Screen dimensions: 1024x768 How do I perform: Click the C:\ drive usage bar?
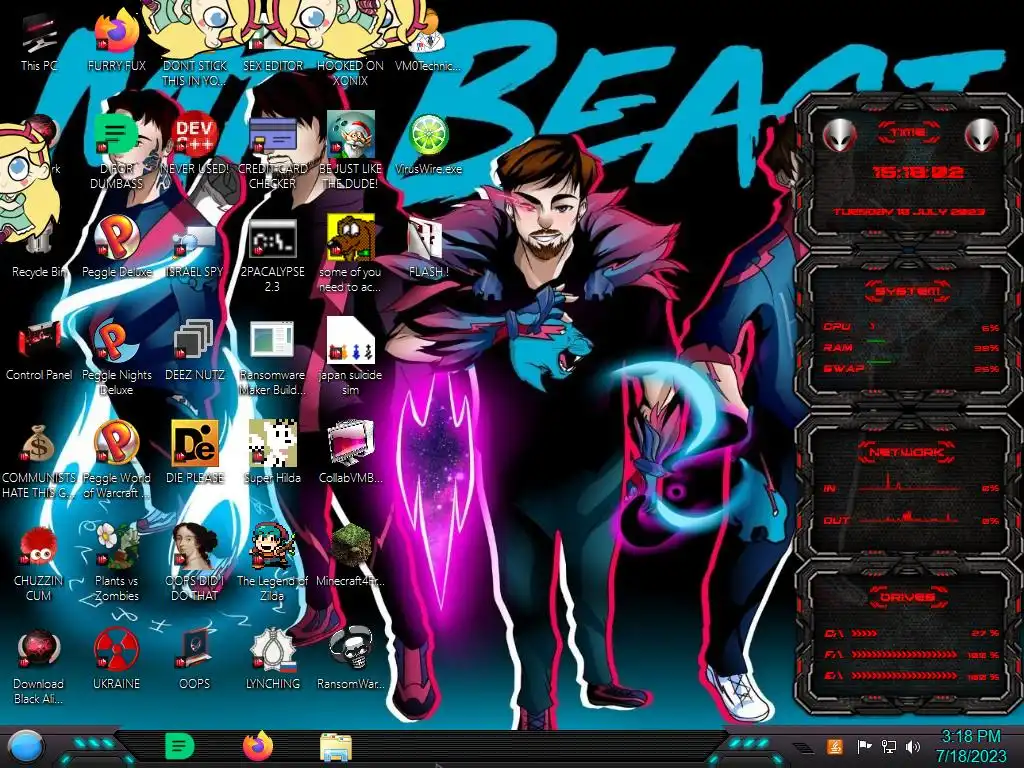[911, 633]
